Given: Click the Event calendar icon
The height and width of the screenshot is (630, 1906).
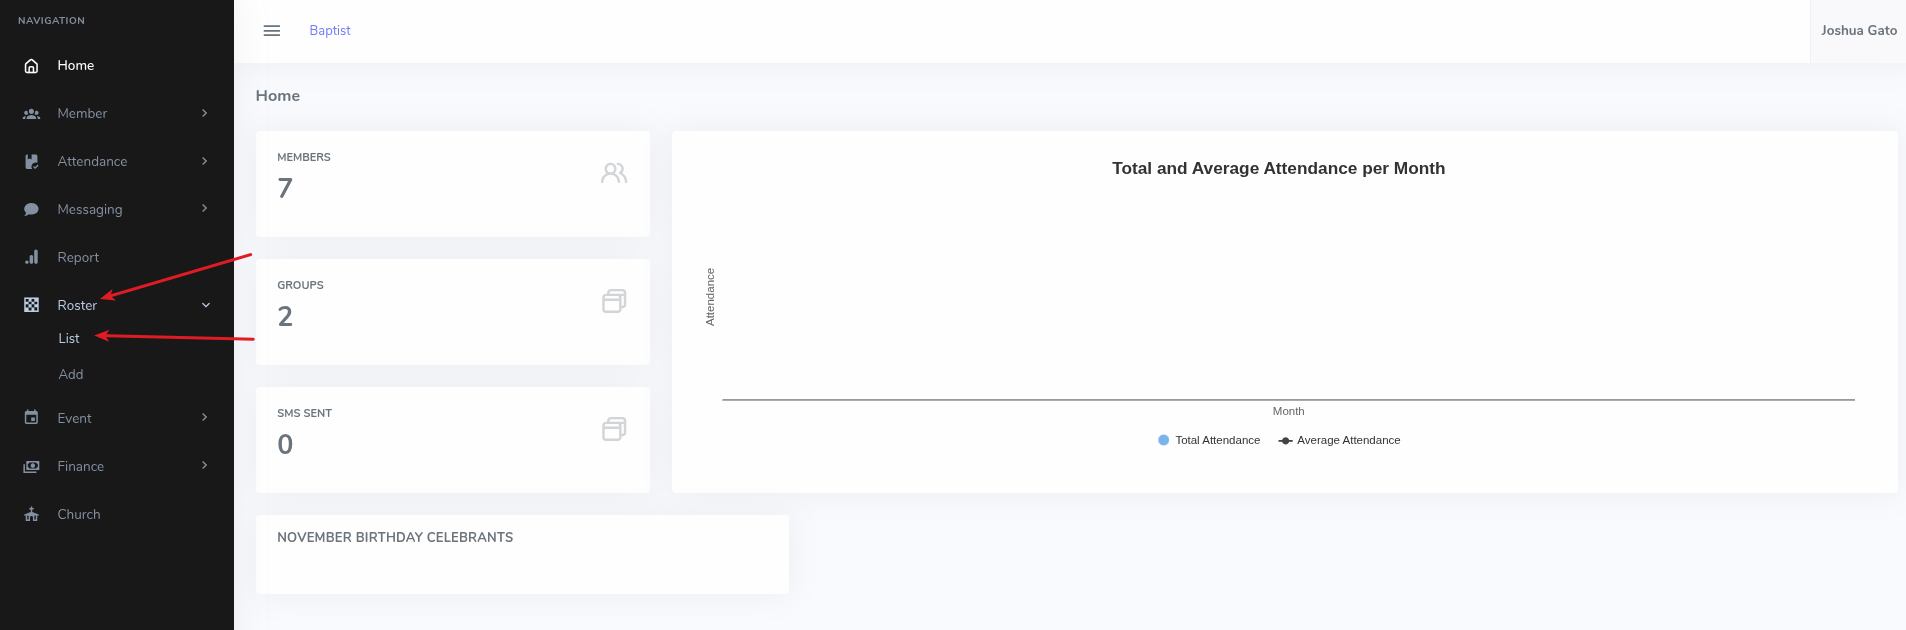Looking at the screenshot, I should pos(31,418).
